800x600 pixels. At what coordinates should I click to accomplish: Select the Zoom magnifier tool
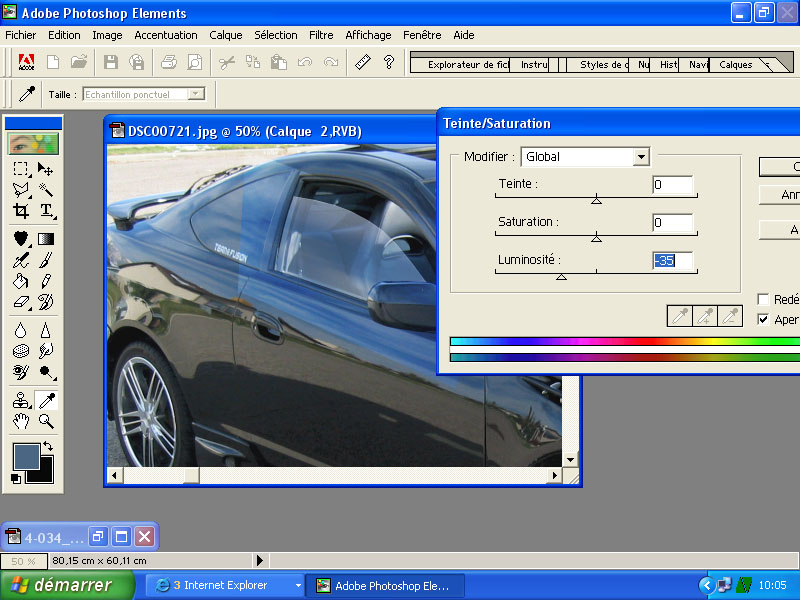[x=45, y=421]
